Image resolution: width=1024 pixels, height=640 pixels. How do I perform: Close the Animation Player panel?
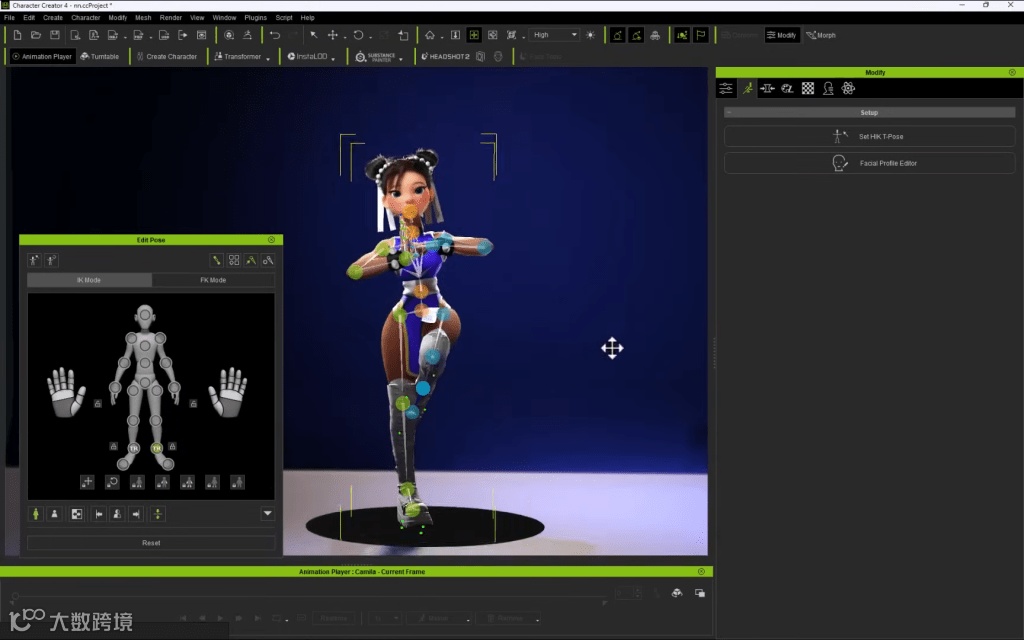click(701, 571)
